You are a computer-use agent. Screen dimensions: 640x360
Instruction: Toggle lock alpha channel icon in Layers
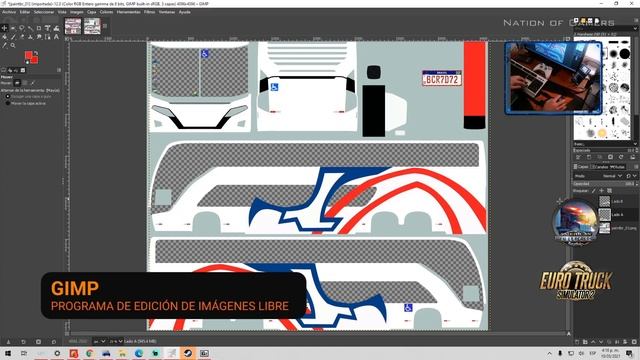(609, 191)
